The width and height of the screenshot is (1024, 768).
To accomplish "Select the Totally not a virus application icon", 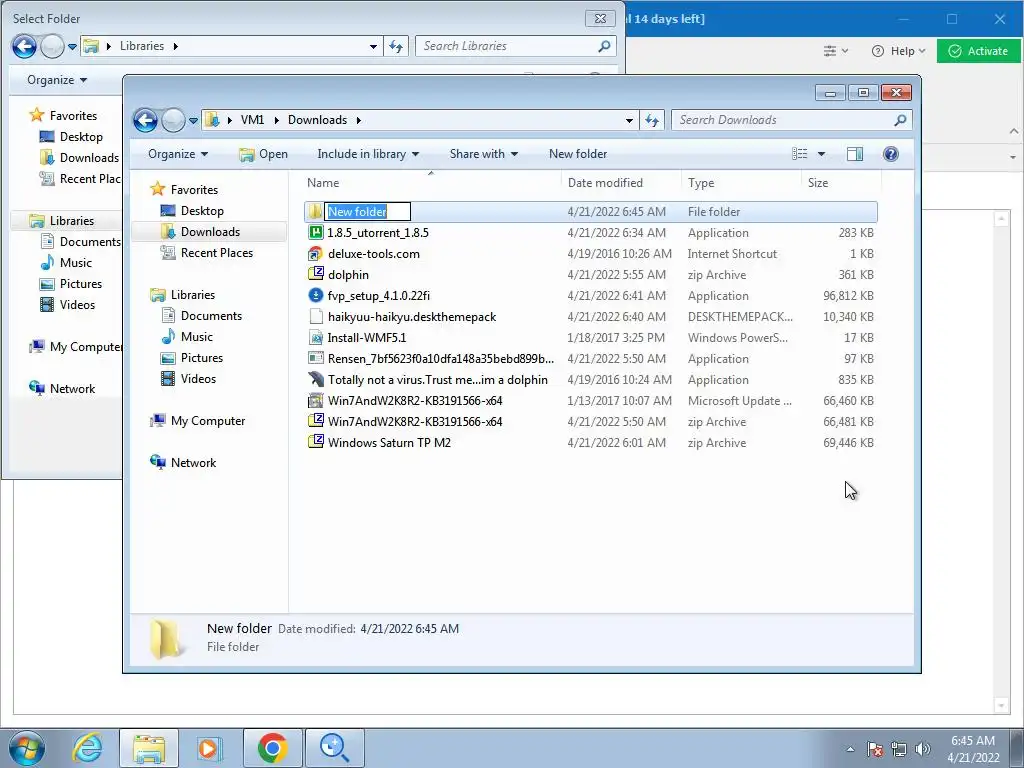I will [x=316, y=379].
